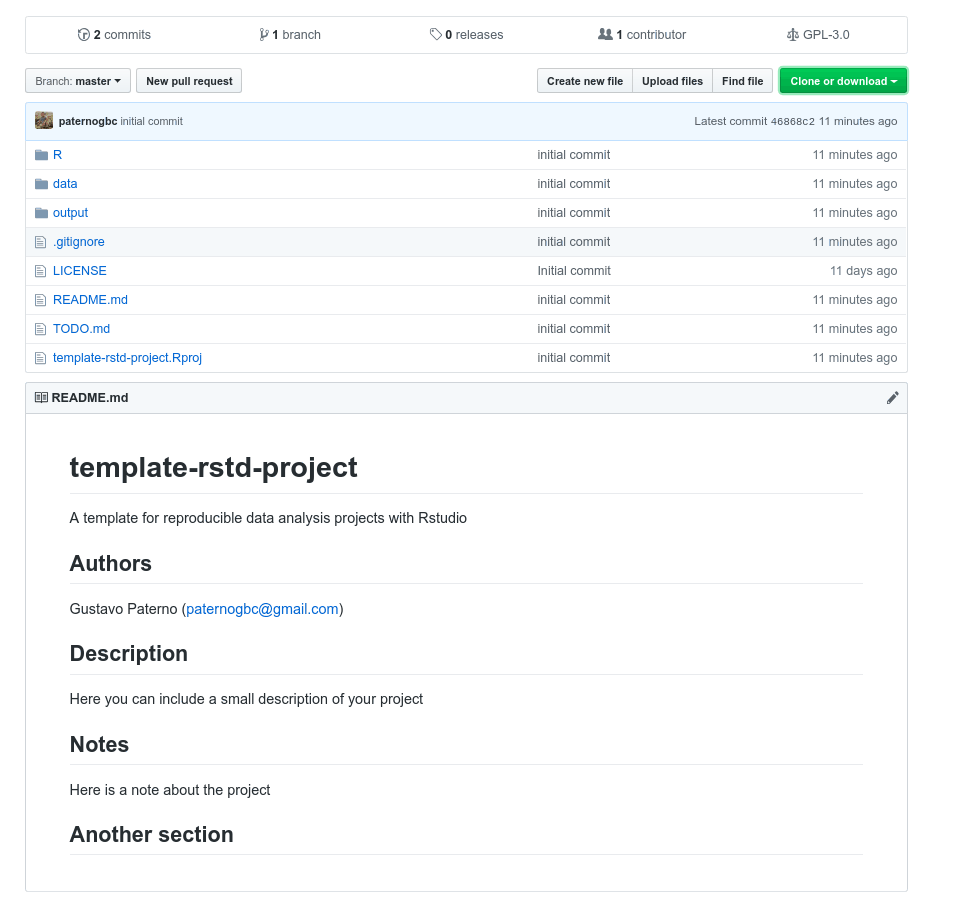Viewport: 967px width, 907px height.
Task: Open README.md in the file list
Action: [90, 300]
